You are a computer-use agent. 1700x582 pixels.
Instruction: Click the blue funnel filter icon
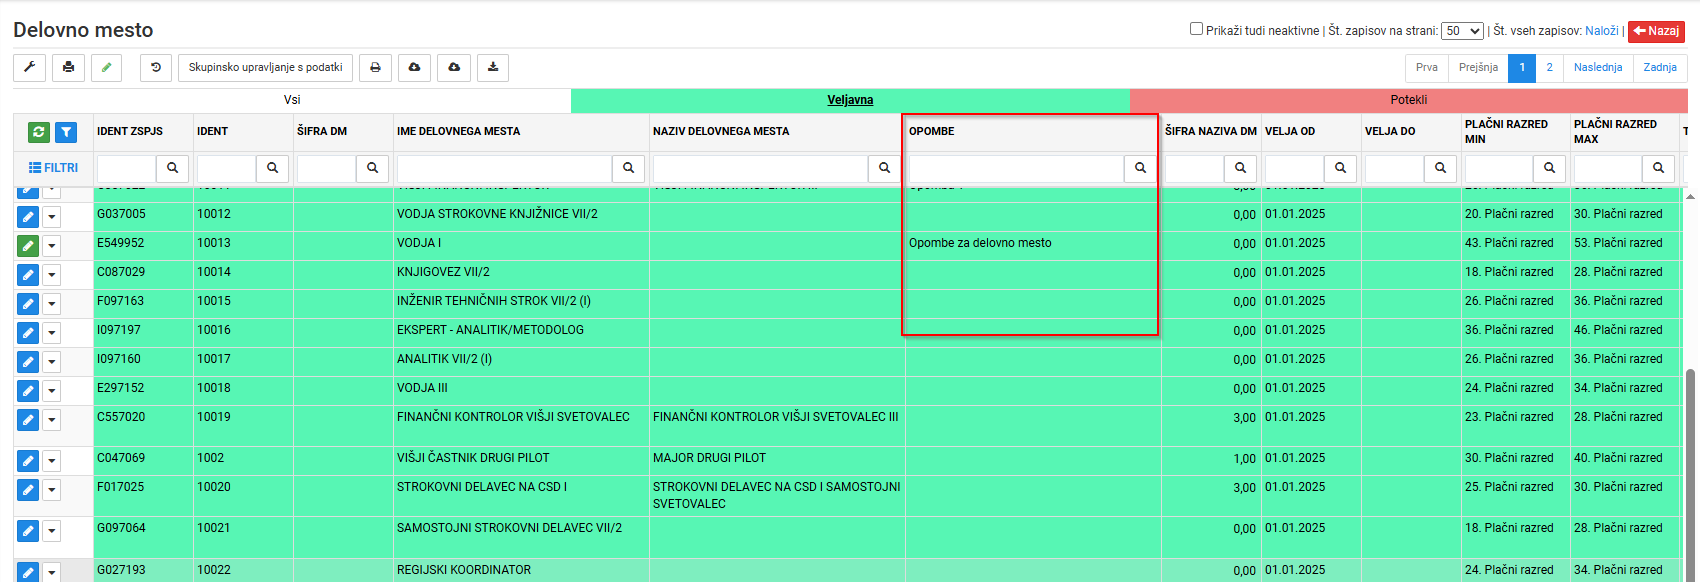click(x=66, y=132)
